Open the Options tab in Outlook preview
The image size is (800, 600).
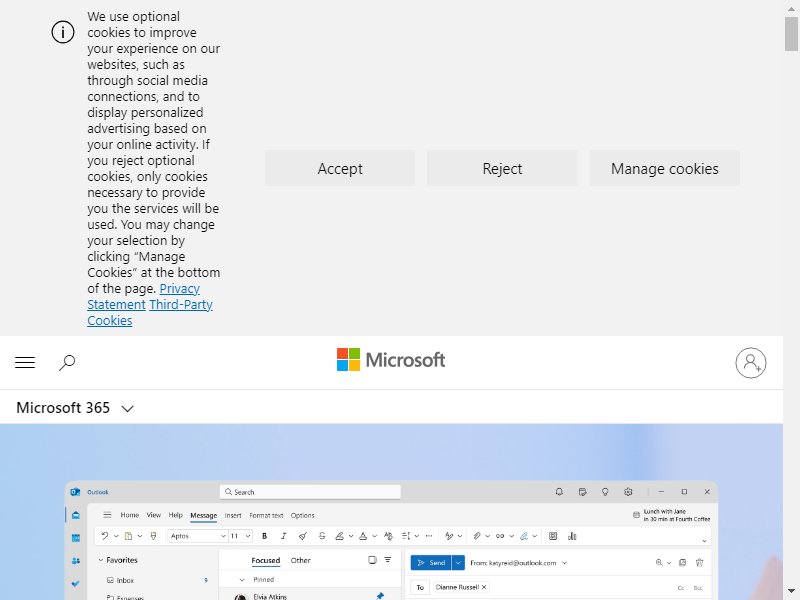click(x=303, y=515)
